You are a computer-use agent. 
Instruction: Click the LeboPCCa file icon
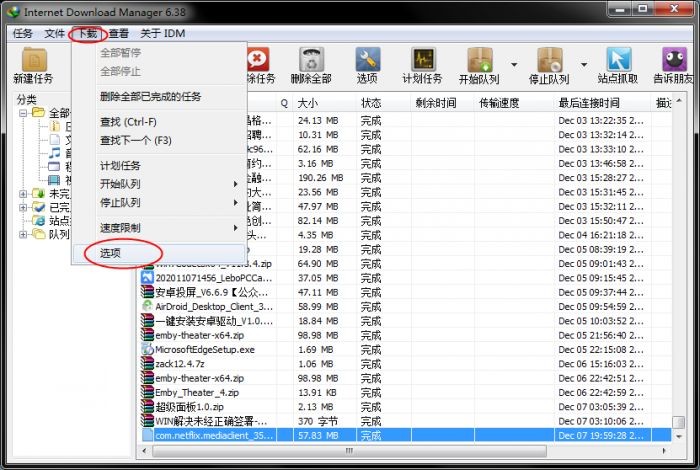coord(147,278)
